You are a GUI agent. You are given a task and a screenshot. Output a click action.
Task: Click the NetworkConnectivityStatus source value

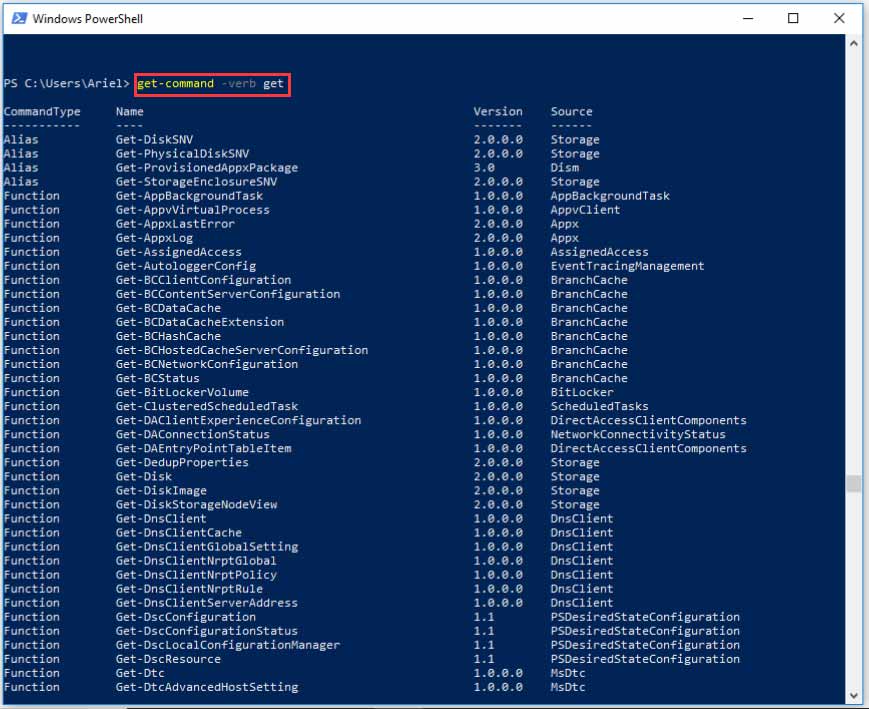638,435
